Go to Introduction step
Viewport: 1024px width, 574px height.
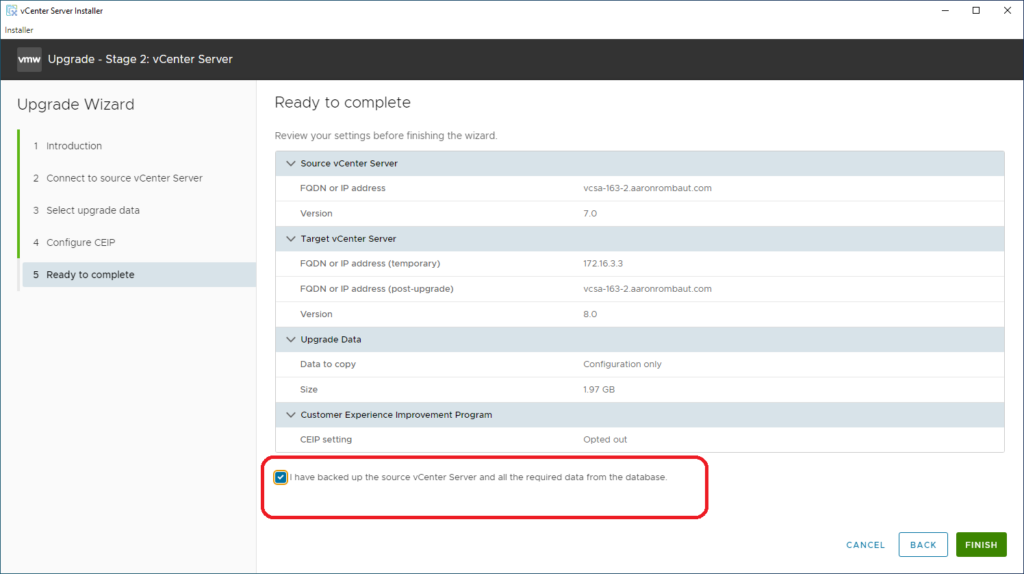pyautogui.click(x=73, y=146)
